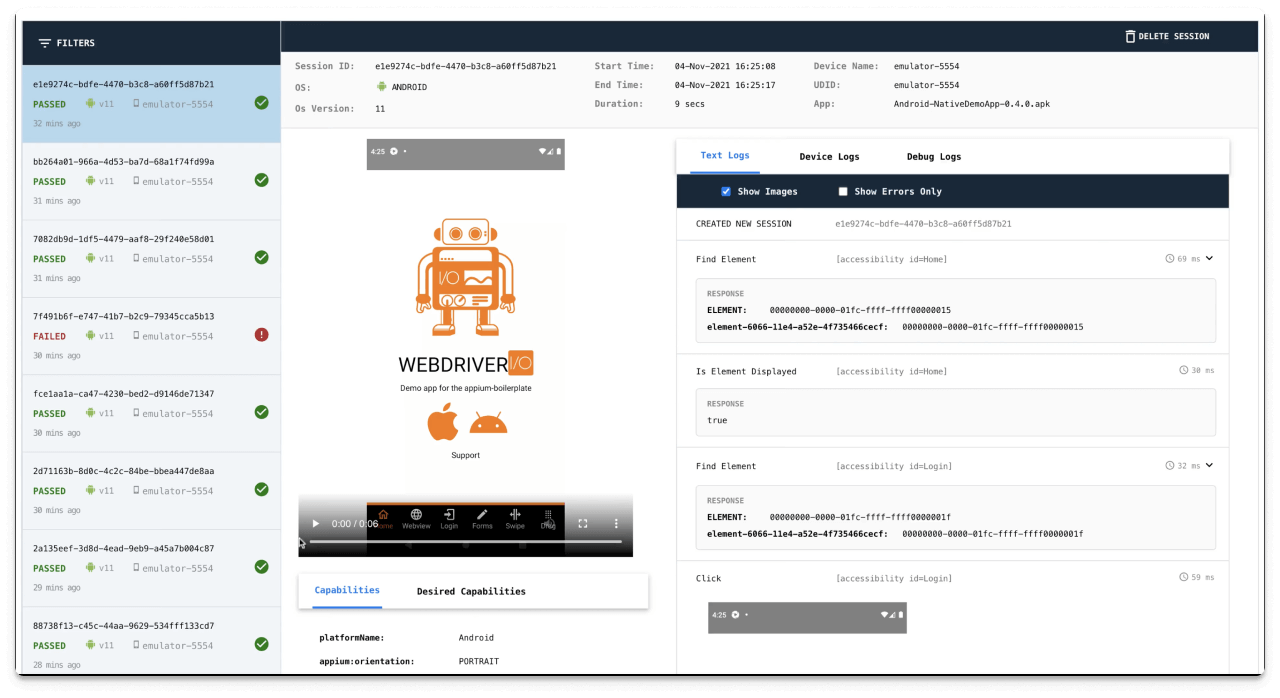The width and height of the screenshot is (1280, 698).
Task: Open session 7082db9d-1df5-4479 in list
Action: [x=151, y=258]
